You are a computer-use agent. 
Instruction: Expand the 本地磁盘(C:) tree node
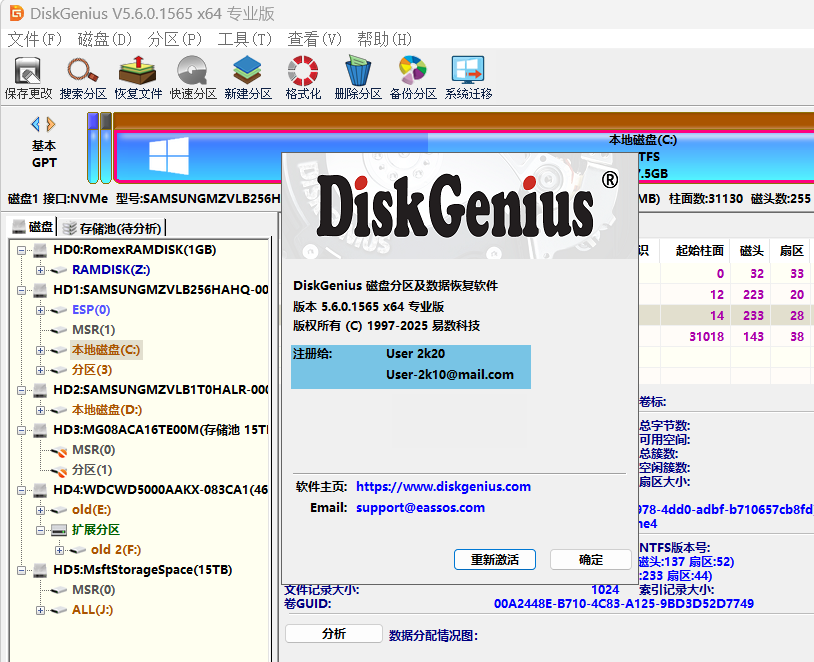pyautogui.click(x=40, y=350)
